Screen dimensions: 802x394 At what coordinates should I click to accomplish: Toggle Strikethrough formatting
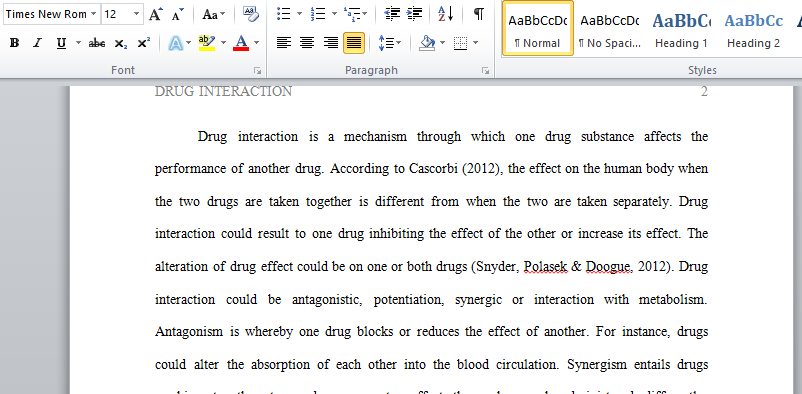(97, 43)
